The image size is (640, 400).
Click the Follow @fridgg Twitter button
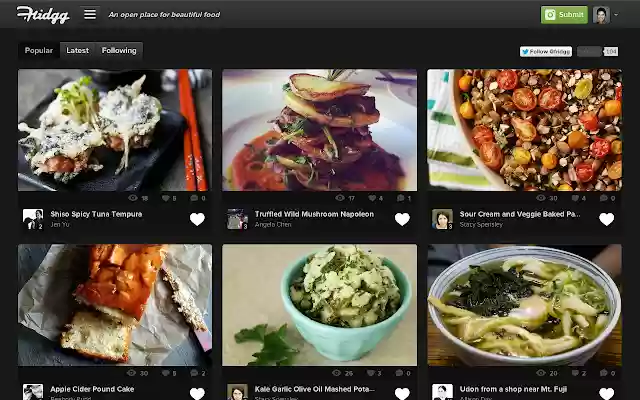(x=546, y=51)
